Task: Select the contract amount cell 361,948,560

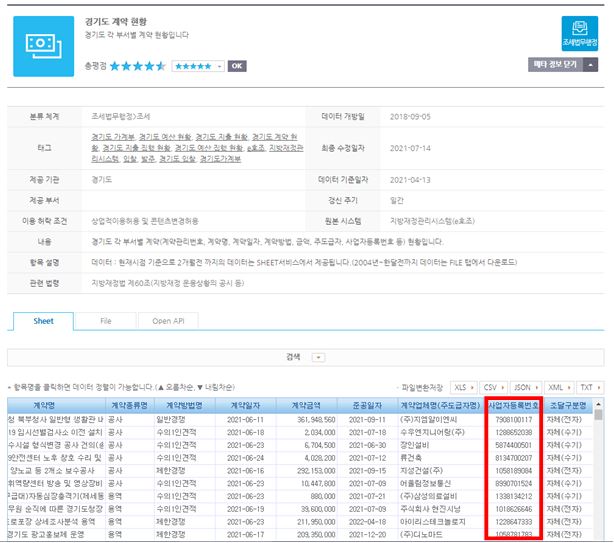Action: click(306, 420)
